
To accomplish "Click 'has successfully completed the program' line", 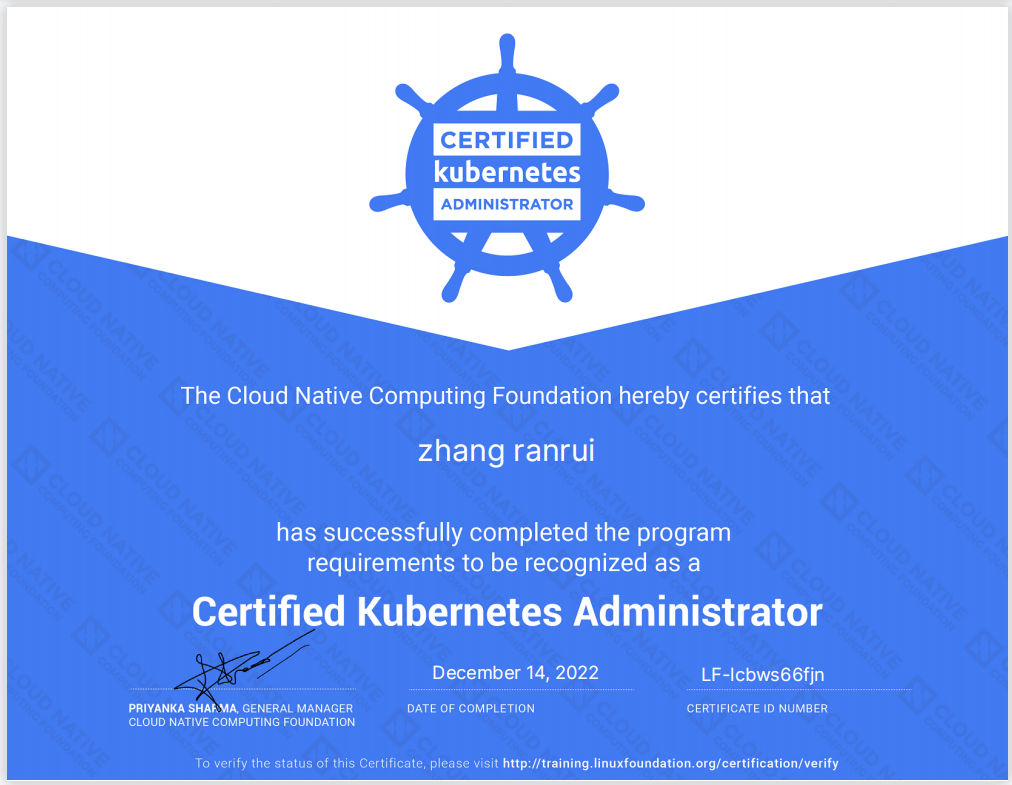I will 503,533.
